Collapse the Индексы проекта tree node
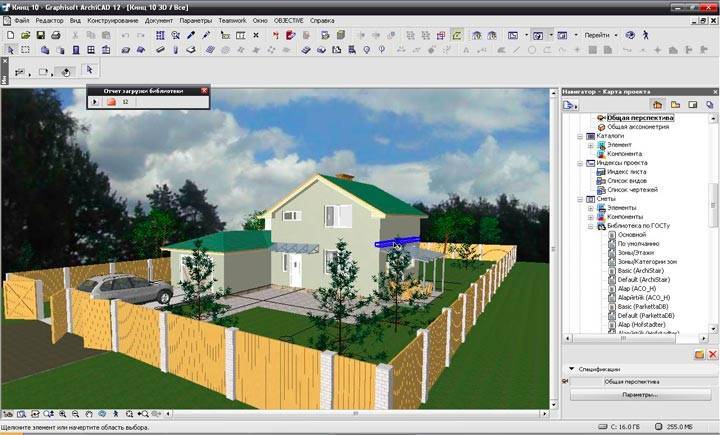The height and width of the screenshot is (435, 720). 580,163
